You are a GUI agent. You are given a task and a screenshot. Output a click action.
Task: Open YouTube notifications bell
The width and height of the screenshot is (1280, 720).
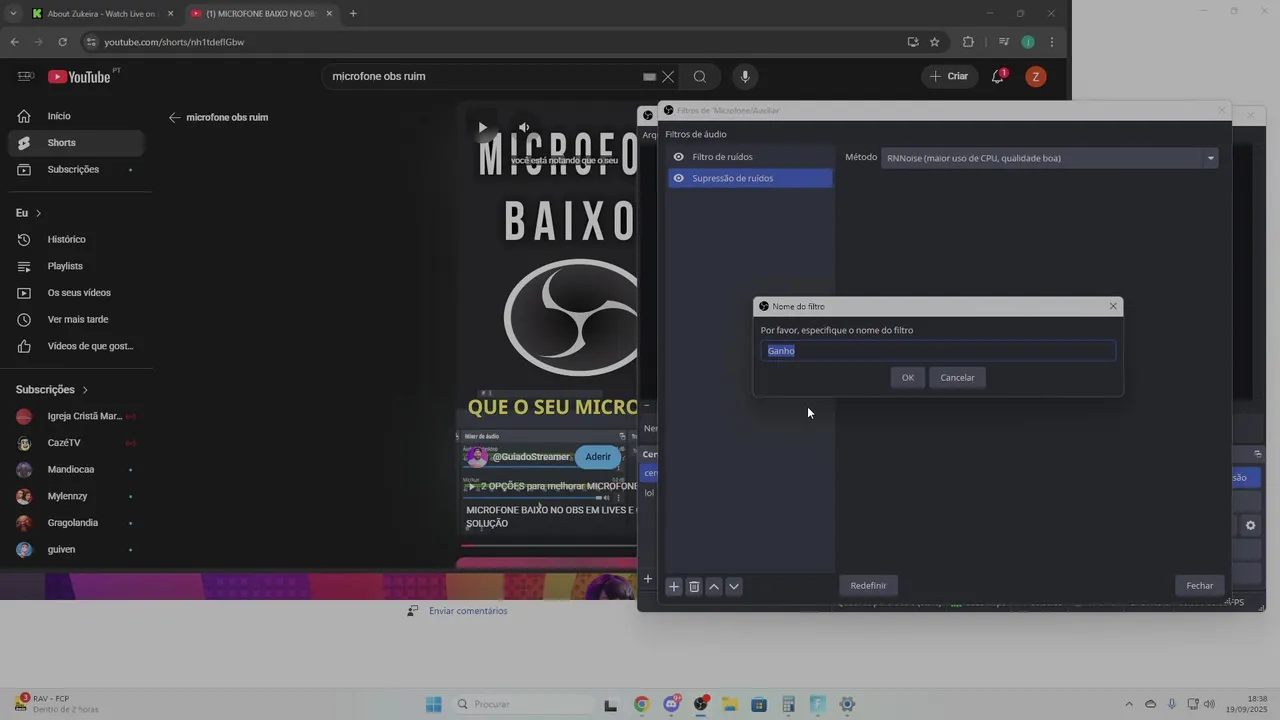(x=998, y=76)
